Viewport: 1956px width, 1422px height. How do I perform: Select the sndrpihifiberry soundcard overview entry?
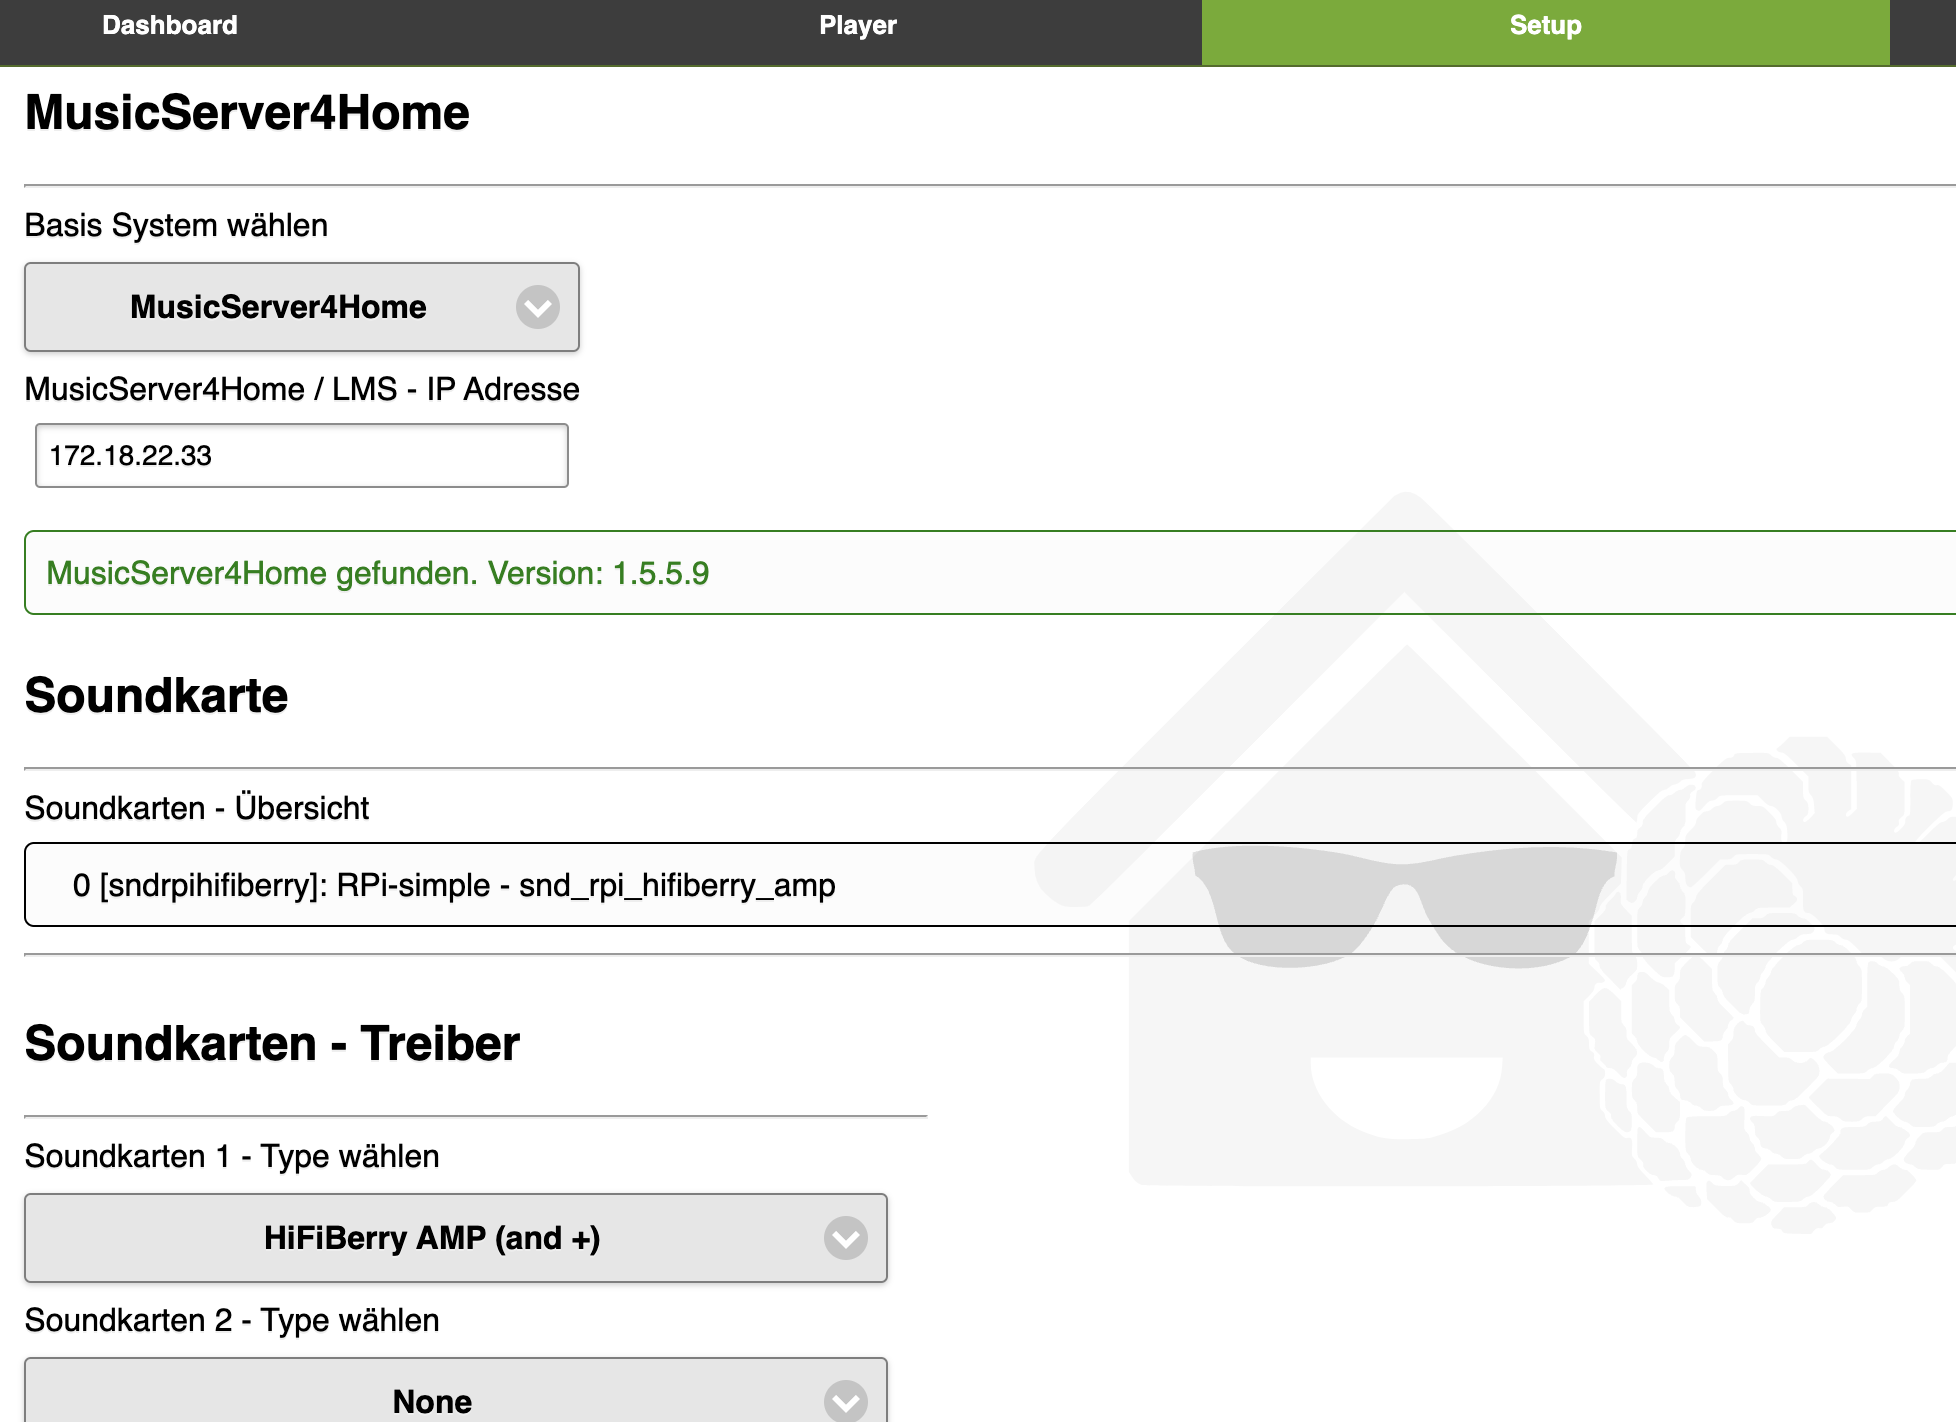(454, 885)
